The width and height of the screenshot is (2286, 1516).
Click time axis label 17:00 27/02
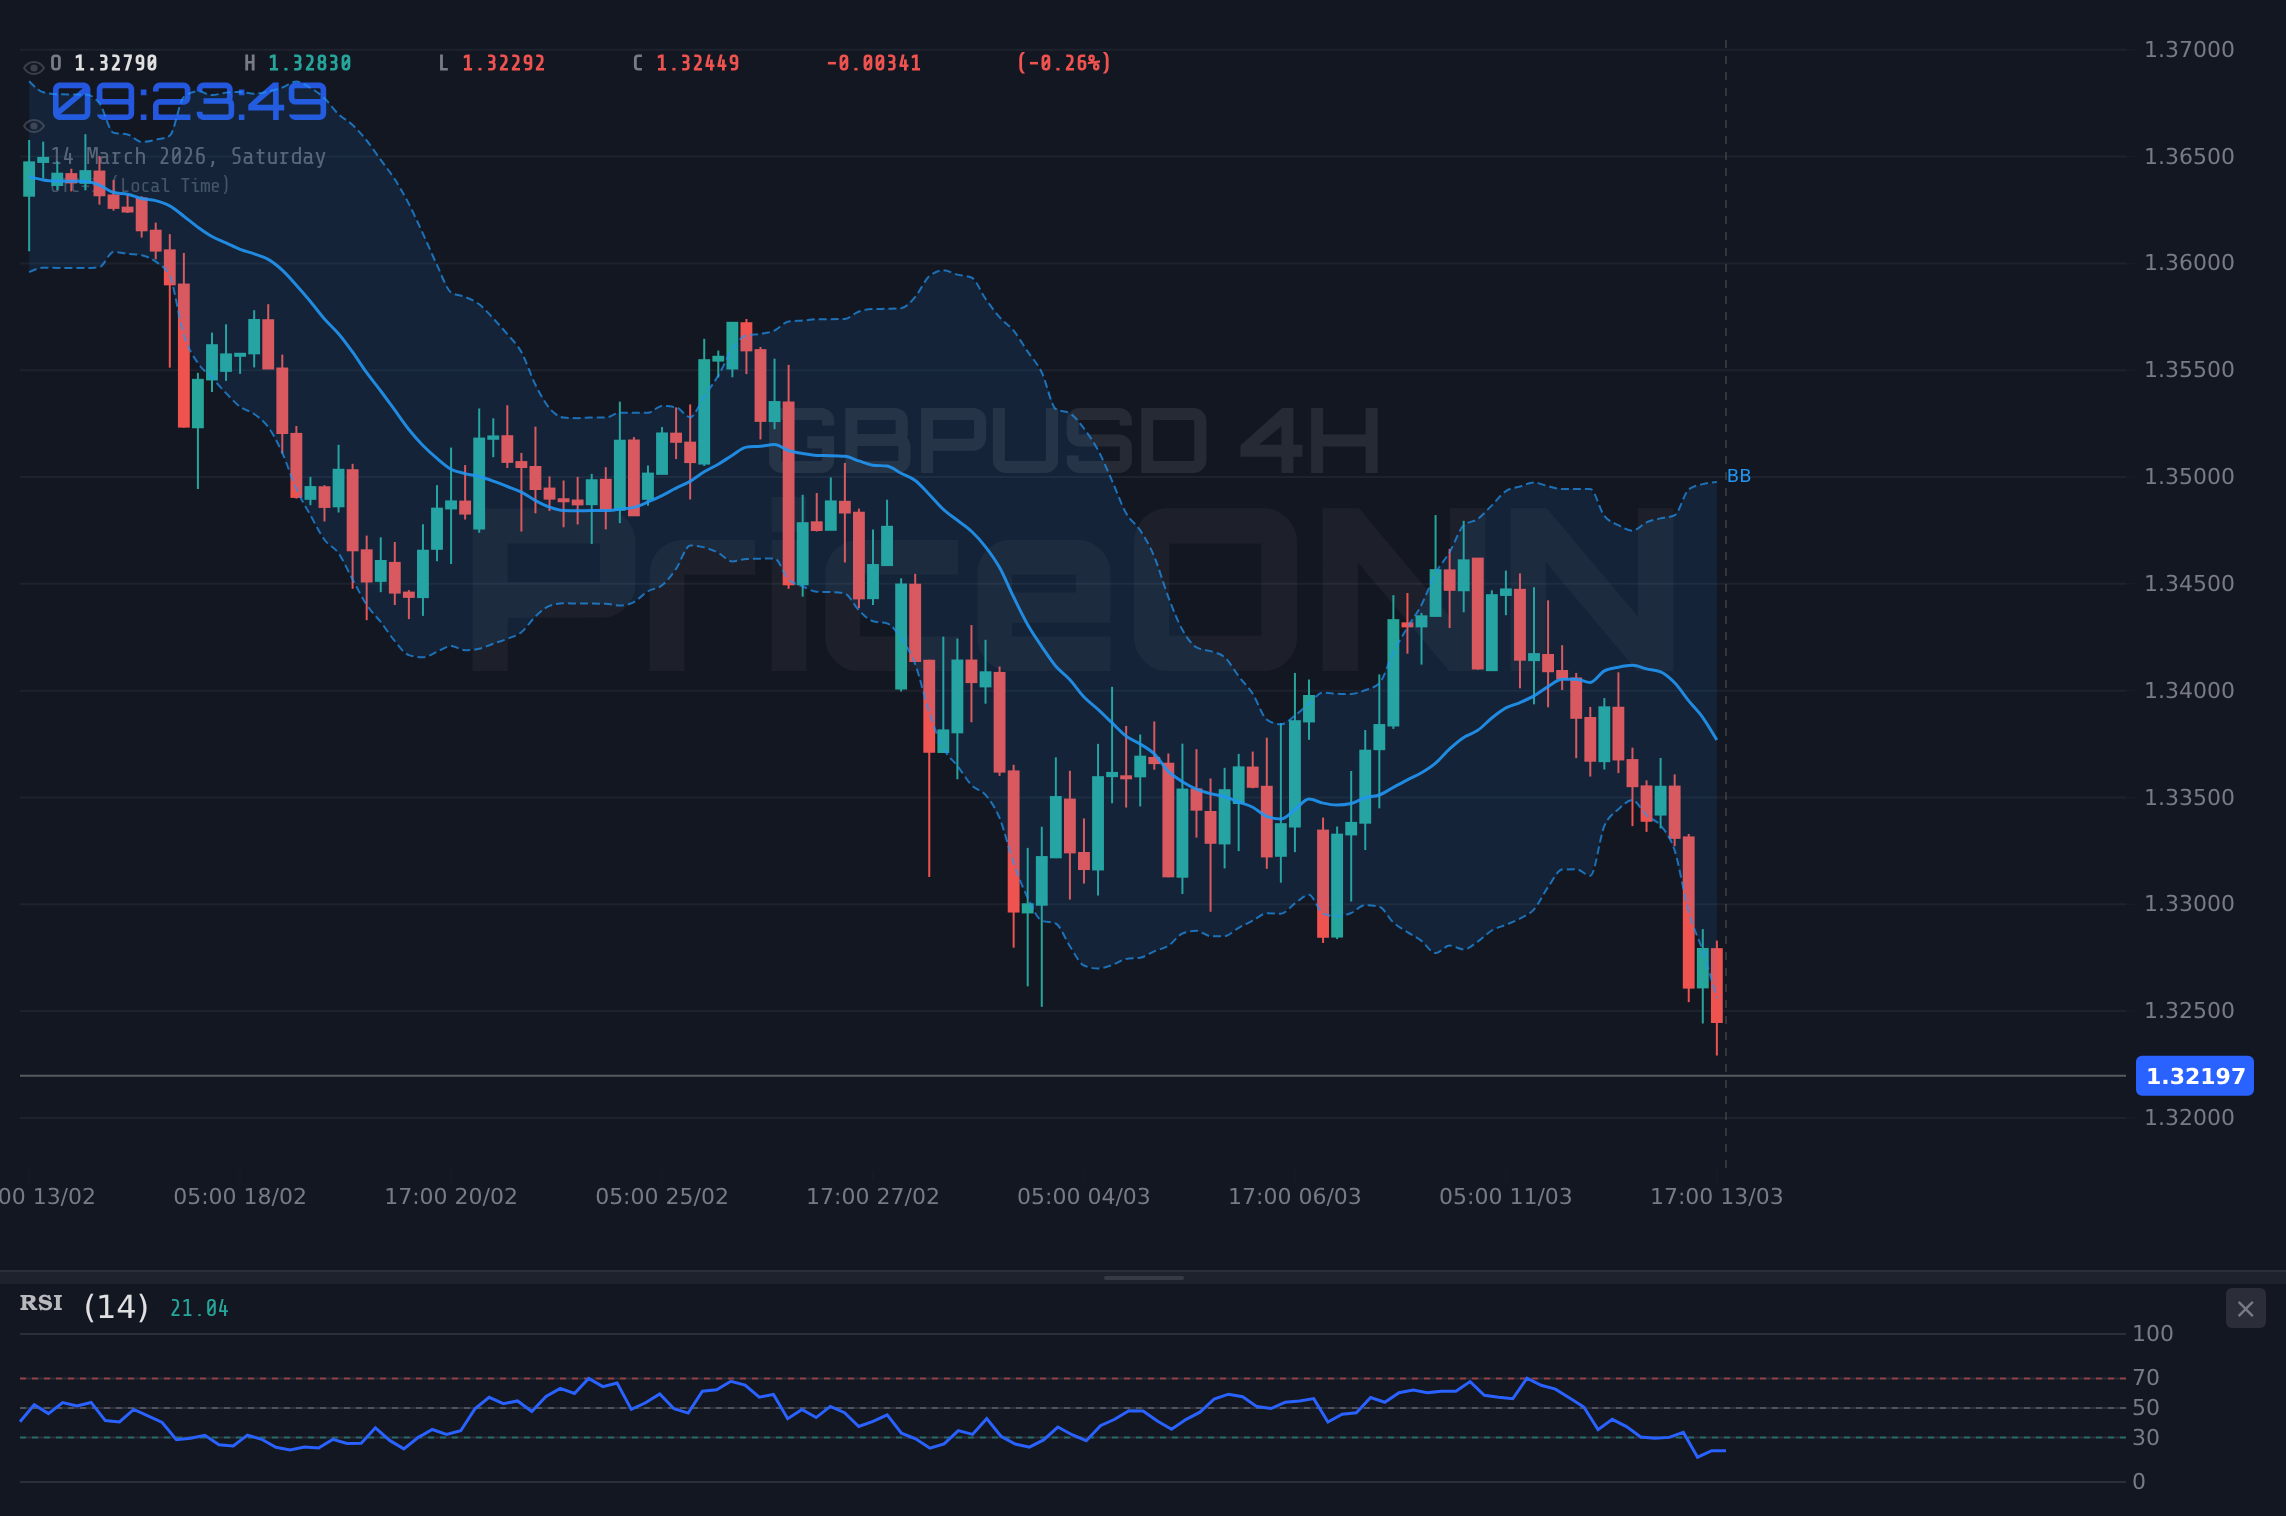tap(873, 1197)
